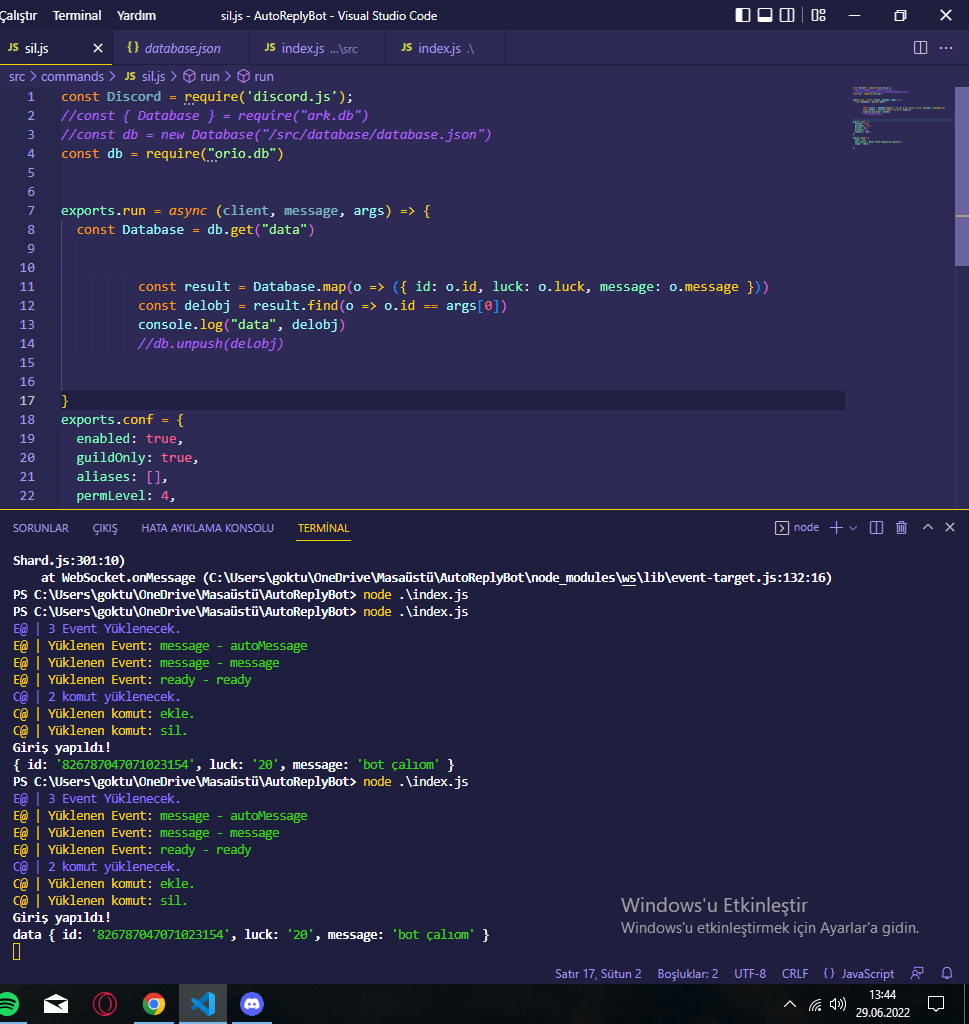The width and height of the screenshot is (969, 1024).
Task: Open Google Chrome from taskbar
Action: coord(154,1004)
